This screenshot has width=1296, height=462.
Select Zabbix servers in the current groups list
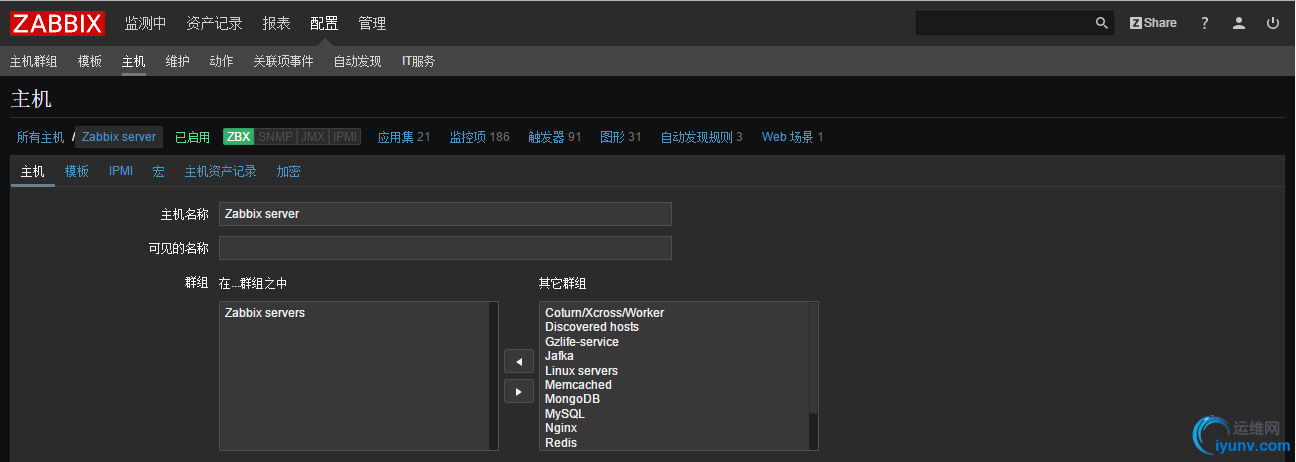pos(265,313)
